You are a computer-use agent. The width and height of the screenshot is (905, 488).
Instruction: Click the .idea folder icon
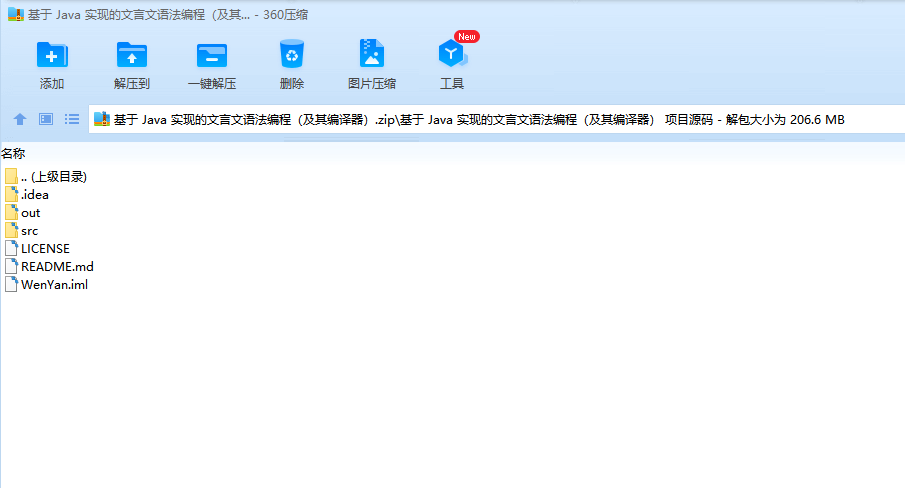click(x=11, y=194)
